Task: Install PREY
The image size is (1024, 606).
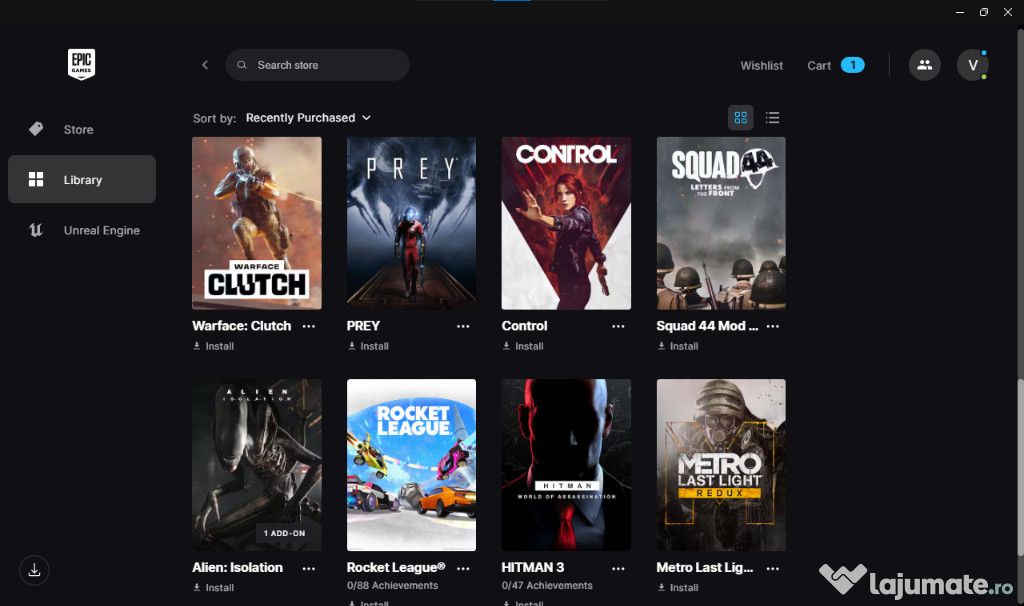Action: (368, 346)
